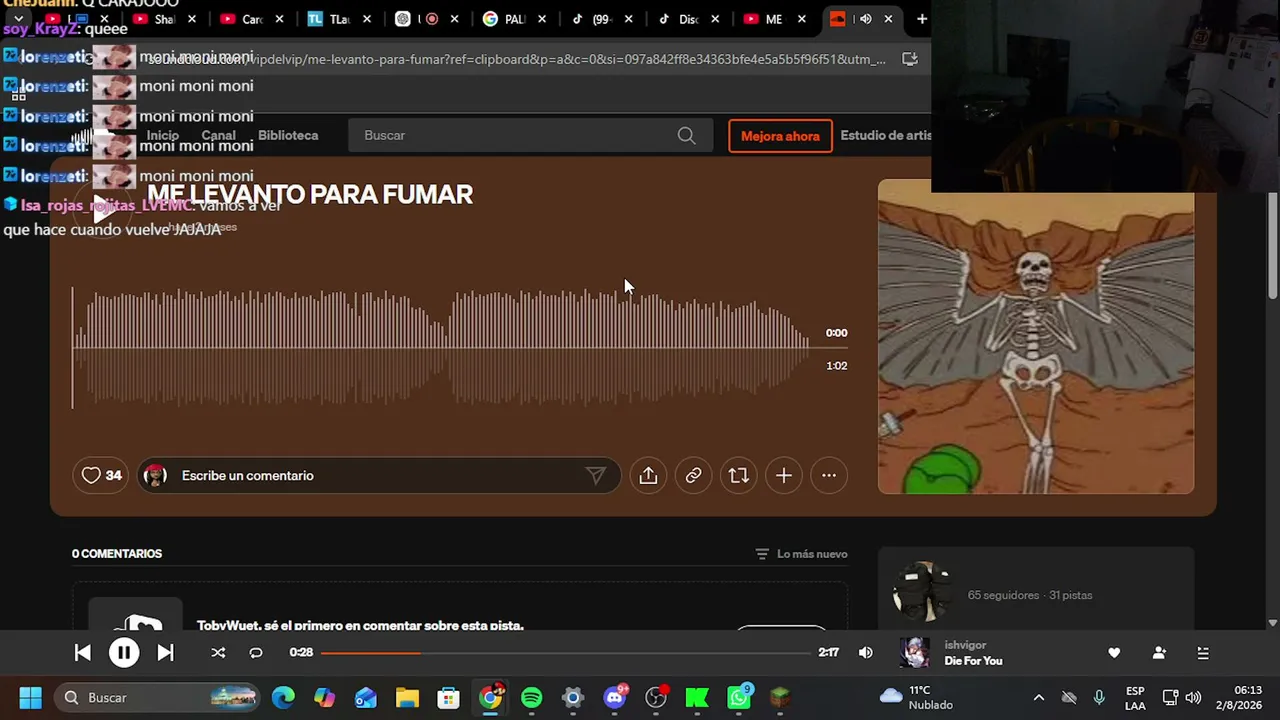The image size is (1280, 720).
Task: Open Copilot from the taskbar
Action: point(325,698)
